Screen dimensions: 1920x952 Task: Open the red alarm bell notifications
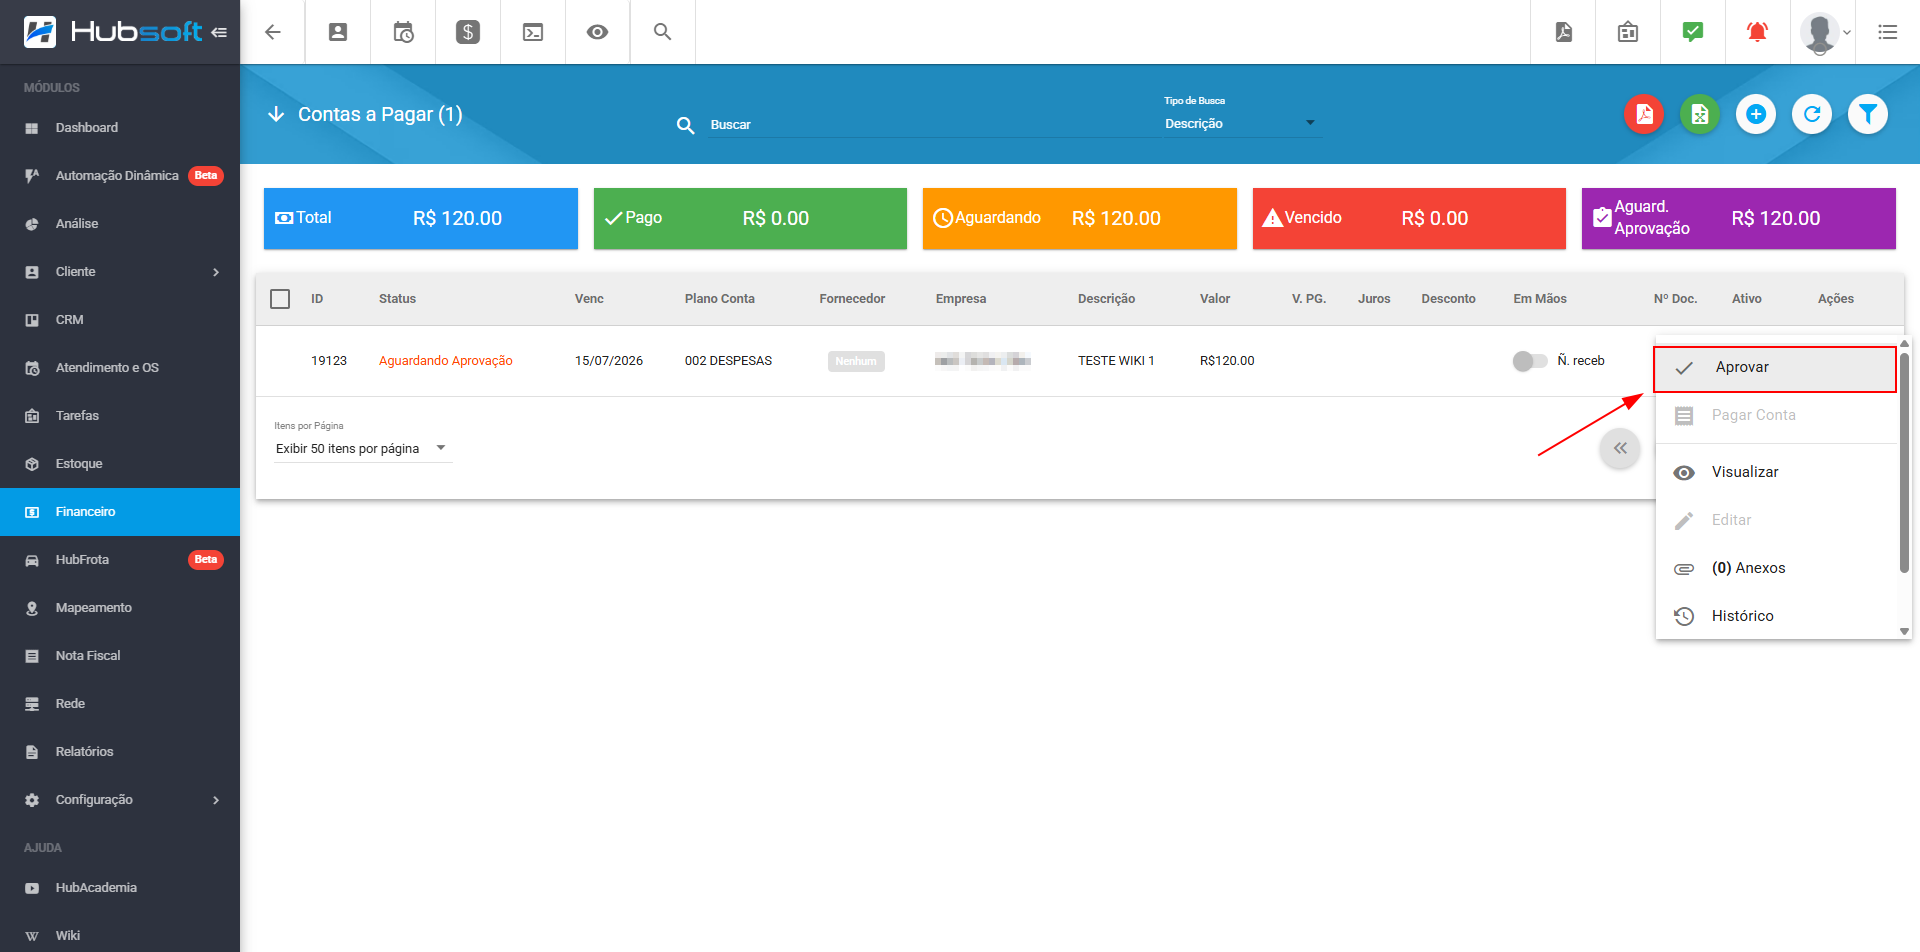point(1757,32)
